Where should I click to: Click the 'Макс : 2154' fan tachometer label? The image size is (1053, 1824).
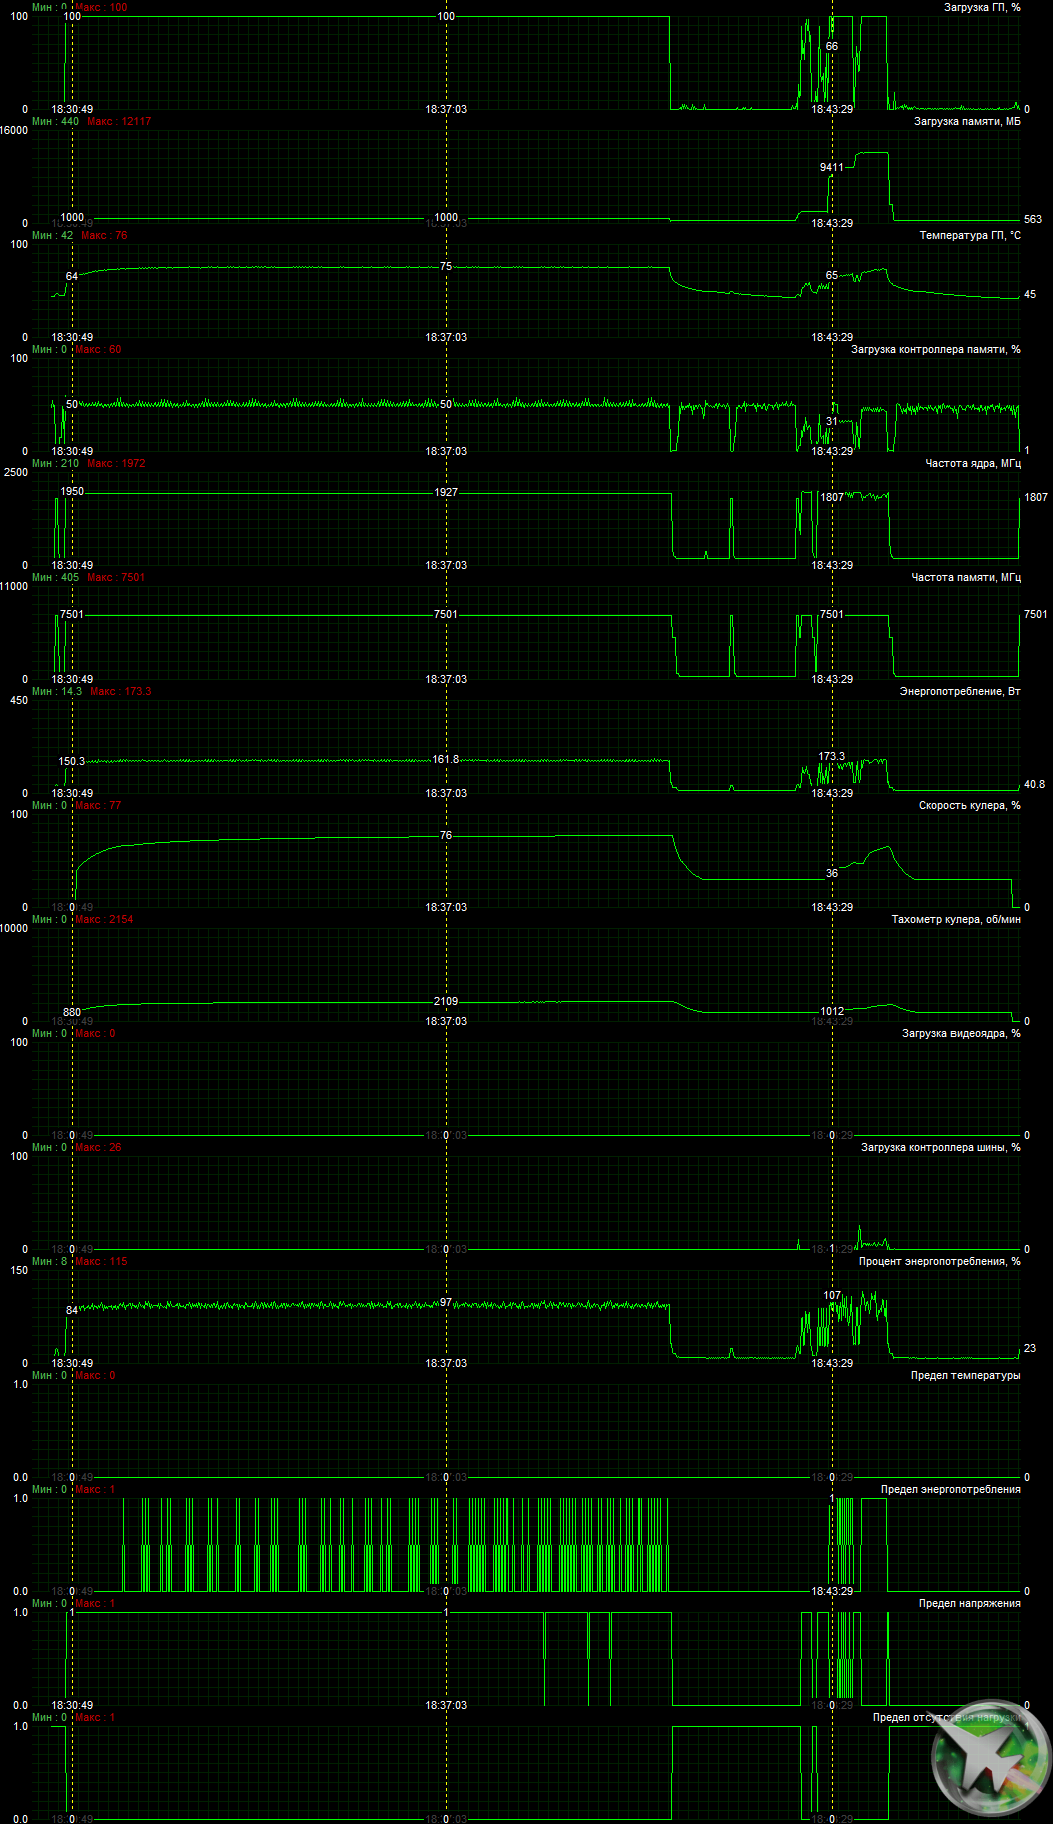[x=104, y=919]
